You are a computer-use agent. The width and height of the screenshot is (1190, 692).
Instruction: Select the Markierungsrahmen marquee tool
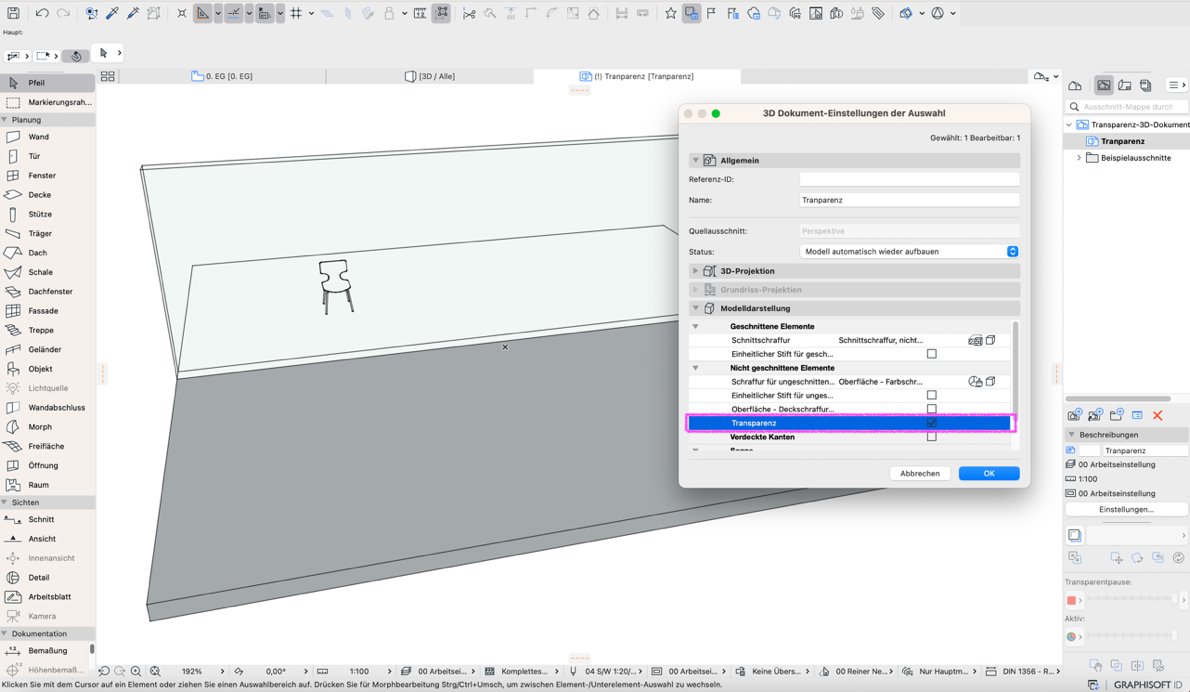(x=47, y=102)
